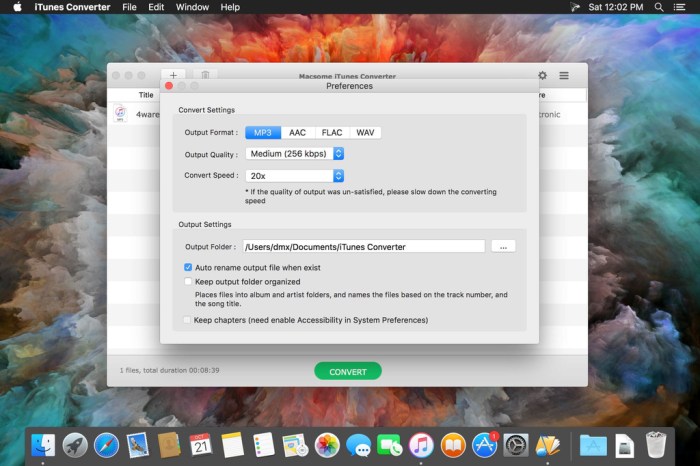700x466 pixels.
Task: Select FLAC output format
Action: (x=331, y=132)
